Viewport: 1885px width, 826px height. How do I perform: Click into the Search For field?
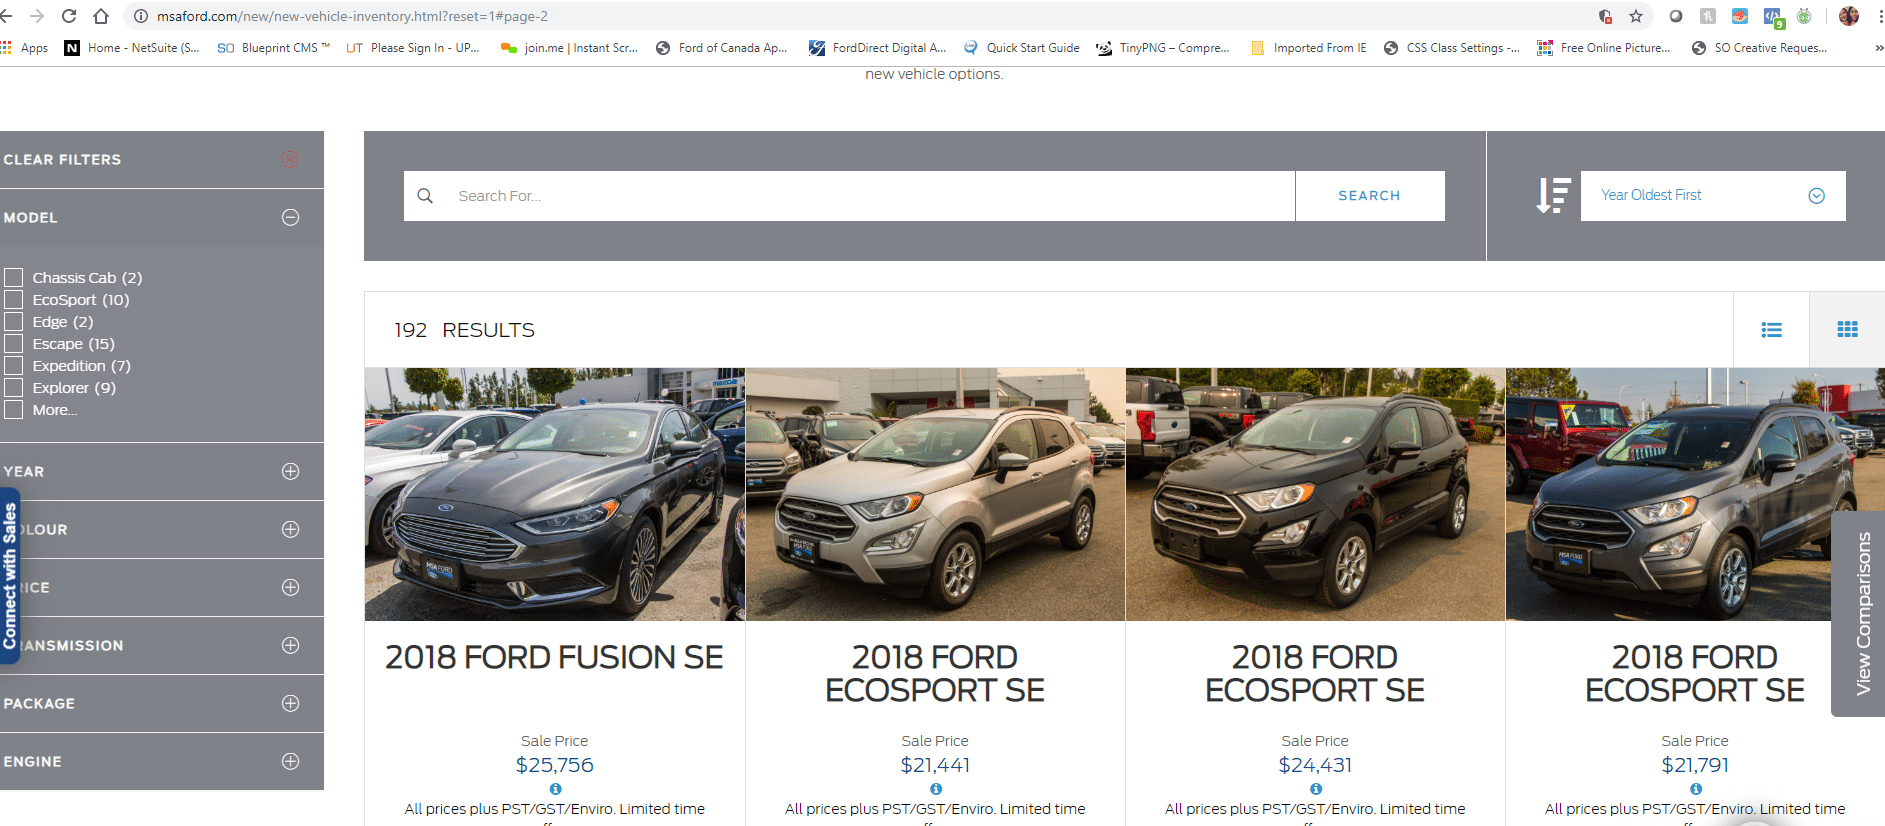(x=850, y=196)
